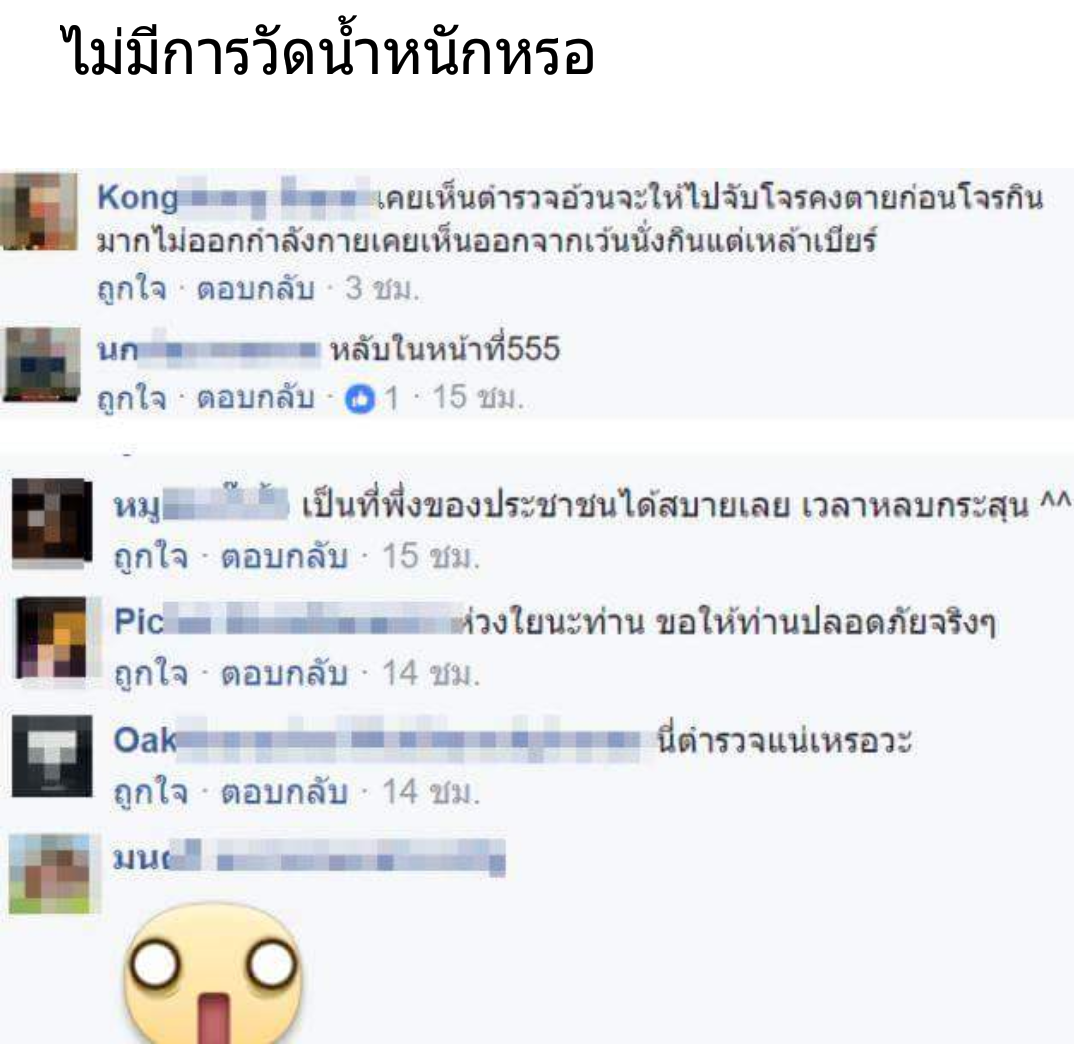
Task: Reply to Kong's comment with ตอบกลับ
Action: click(x=255, y=288)
